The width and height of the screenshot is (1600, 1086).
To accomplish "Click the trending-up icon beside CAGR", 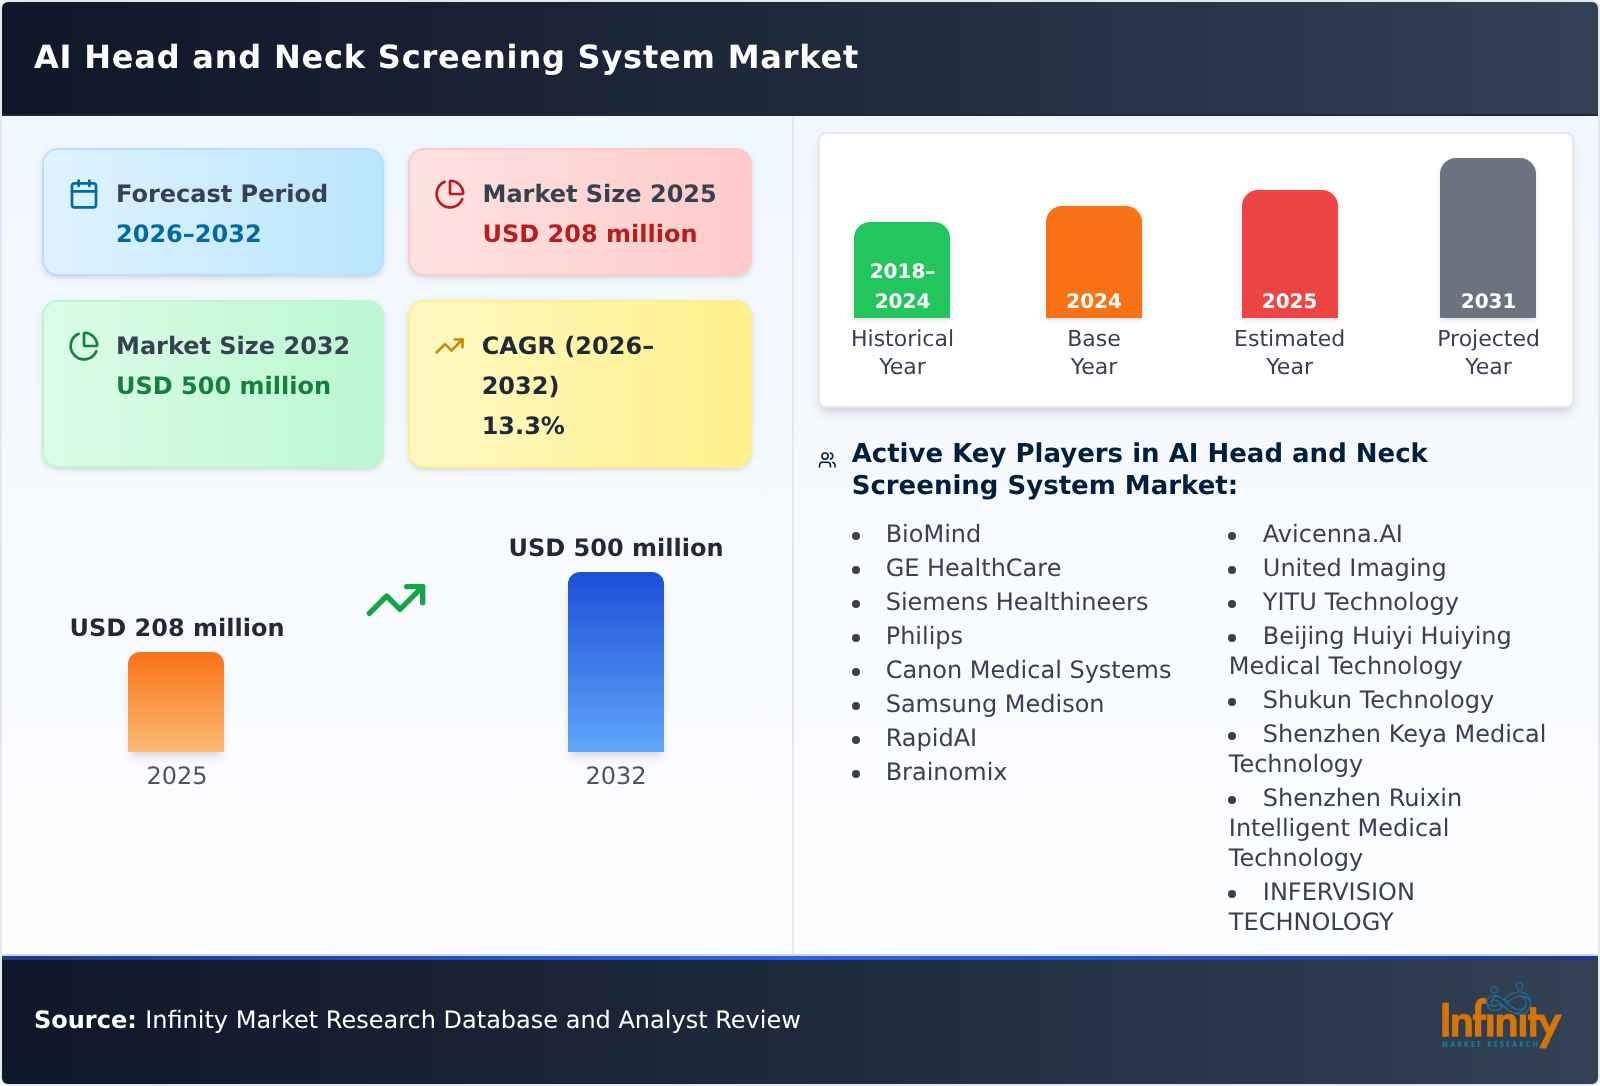I will point(450,346).
